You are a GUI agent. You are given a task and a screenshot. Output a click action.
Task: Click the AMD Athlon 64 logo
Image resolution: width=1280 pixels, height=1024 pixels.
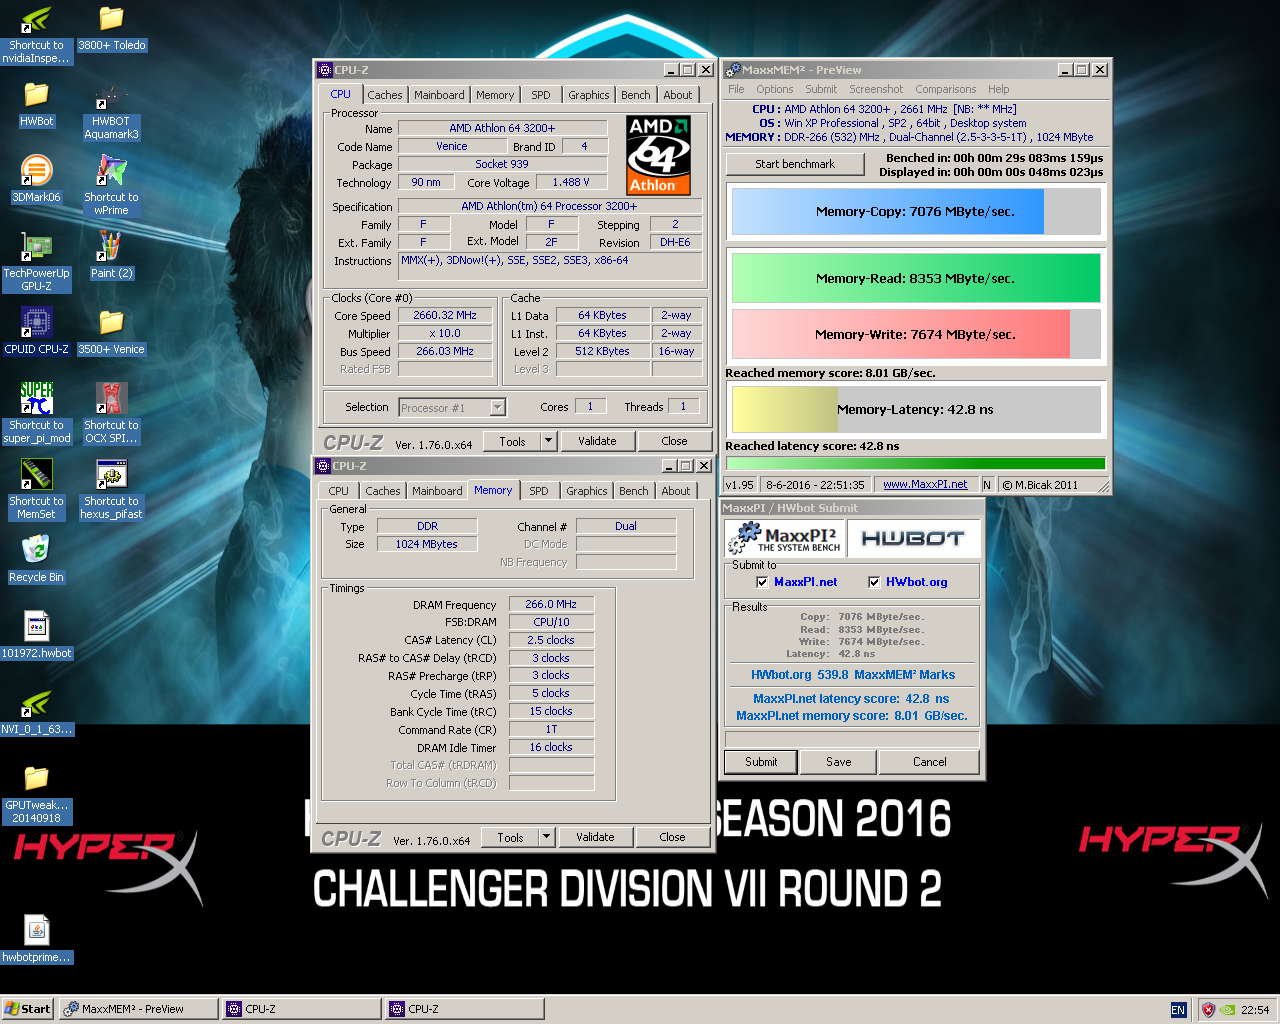[659, 155]
